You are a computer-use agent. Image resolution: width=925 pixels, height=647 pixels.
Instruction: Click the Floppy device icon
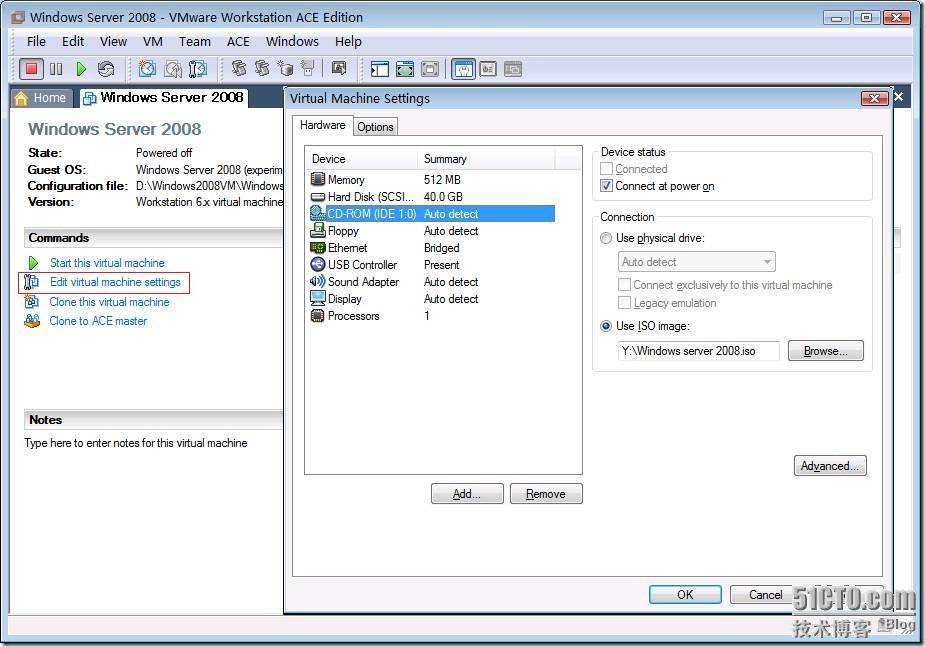click(x=317, y=230)
